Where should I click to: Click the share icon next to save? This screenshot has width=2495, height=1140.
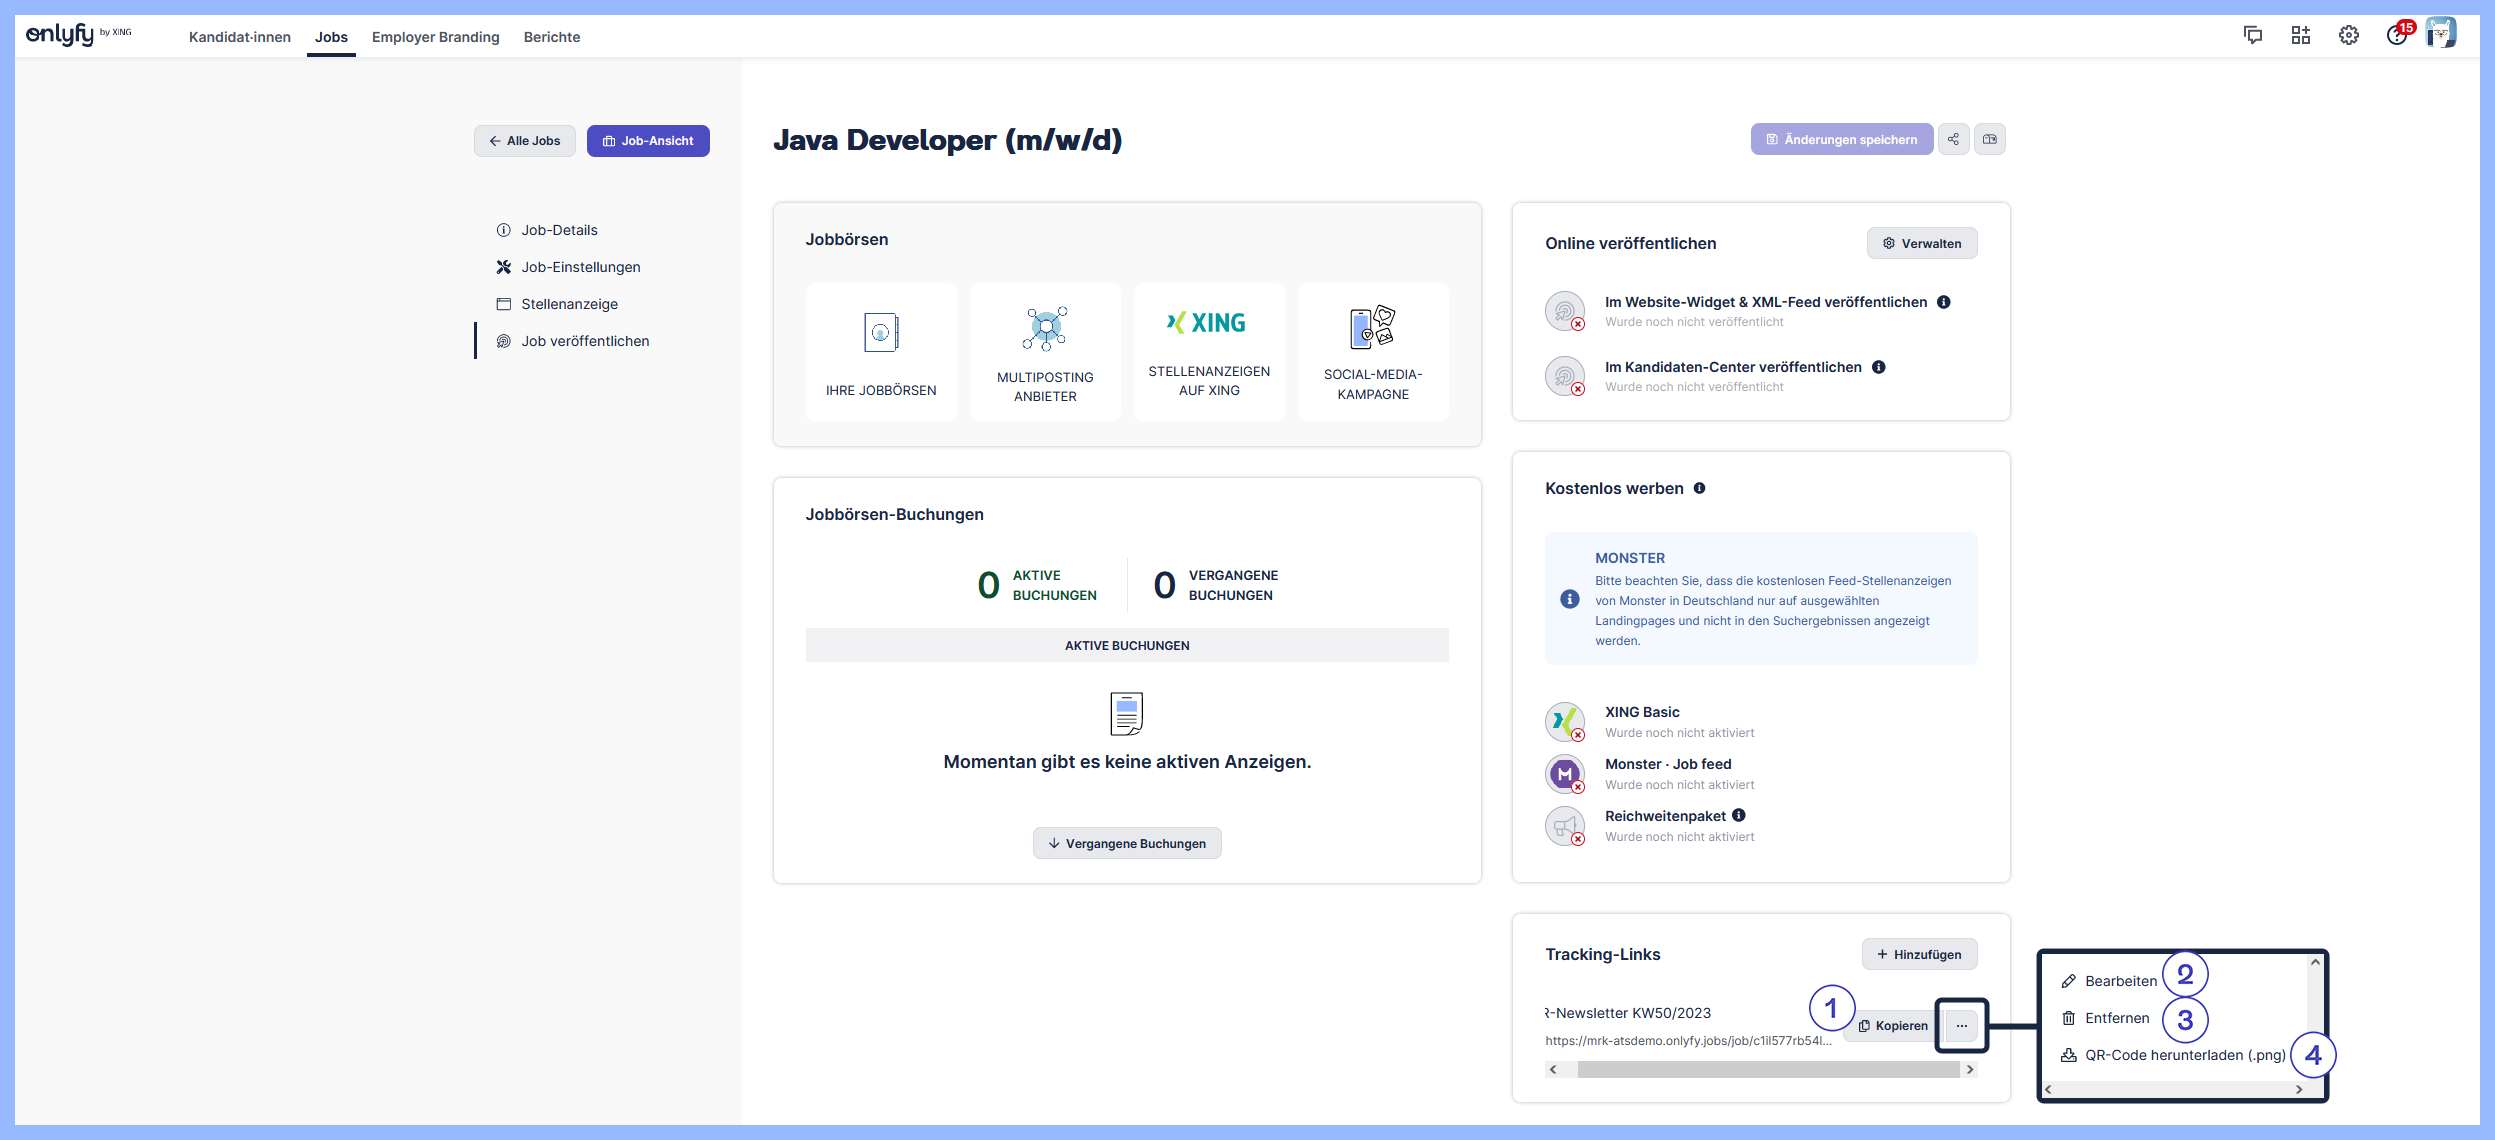(1953, 139)
